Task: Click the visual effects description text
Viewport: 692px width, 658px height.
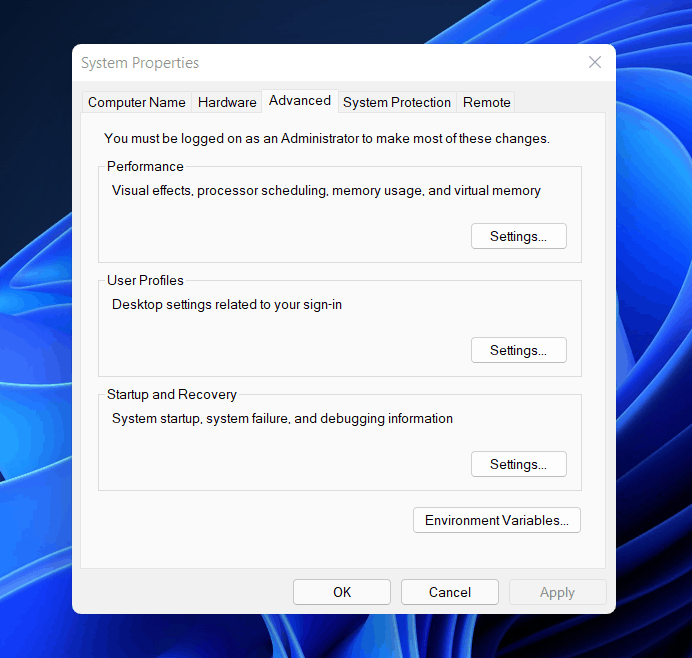Action: click(x=326, y=191)
